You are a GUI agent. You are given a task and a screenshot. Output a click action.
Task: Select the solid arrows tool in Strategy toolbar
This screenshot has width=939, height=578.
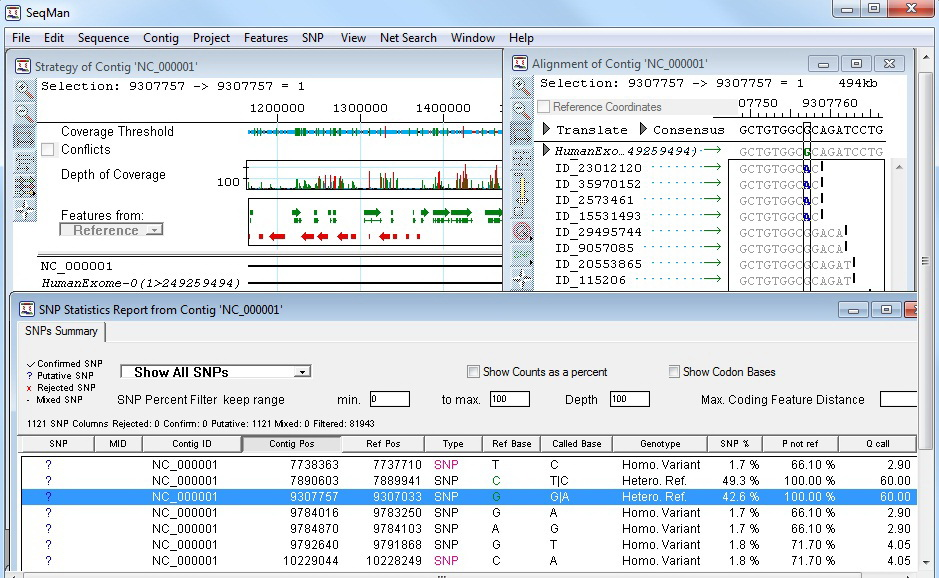coord(24,137)
